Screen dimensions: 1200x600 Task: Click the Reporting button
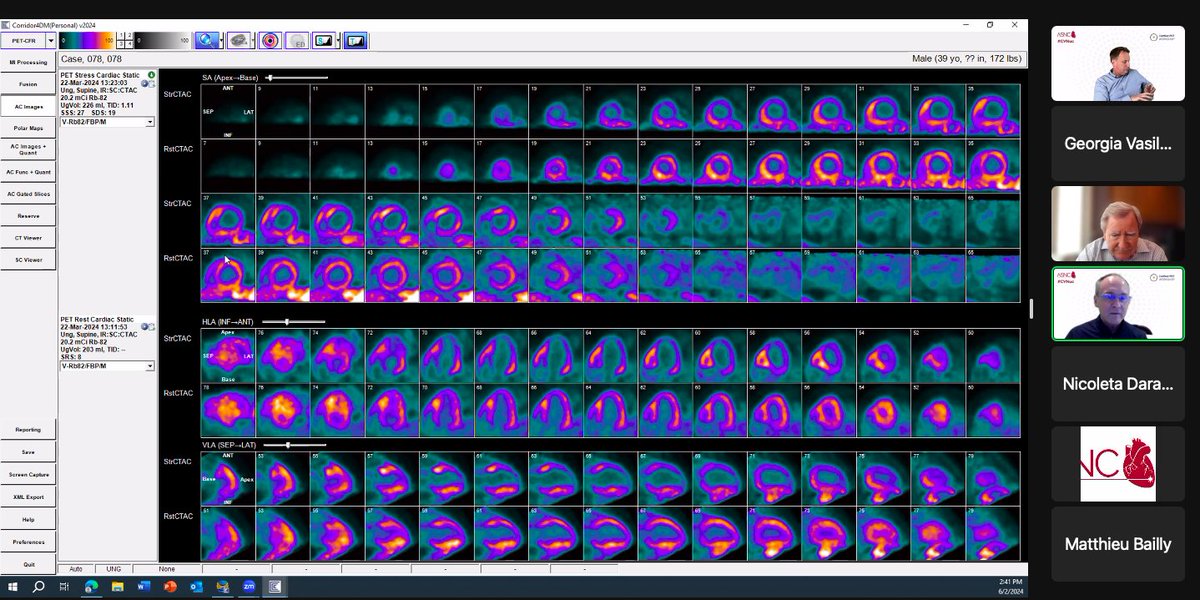(28, 430)
